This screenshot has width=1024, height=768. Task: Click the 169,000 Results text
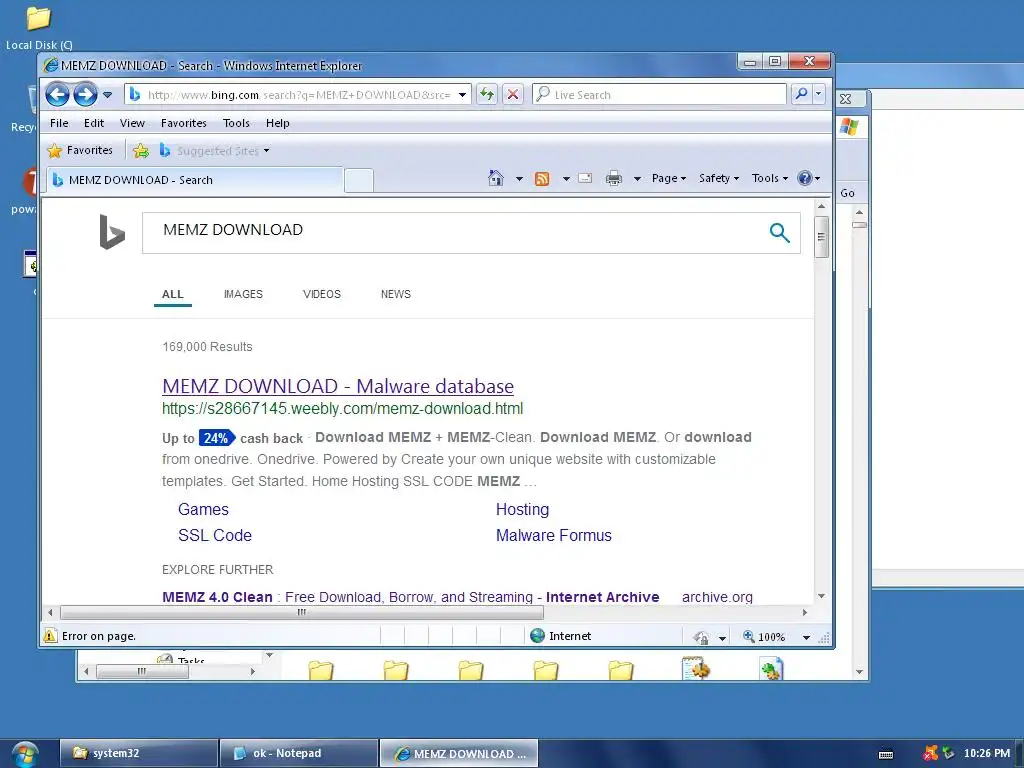click(x=207, y=347)
